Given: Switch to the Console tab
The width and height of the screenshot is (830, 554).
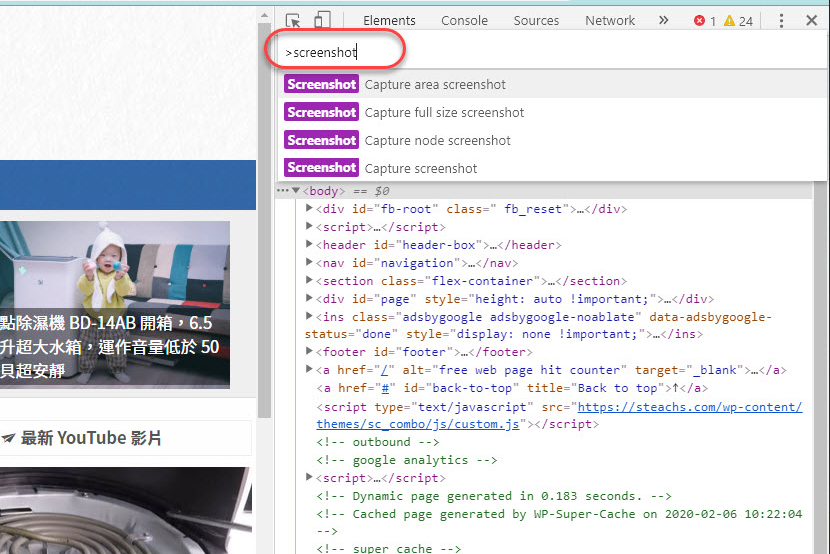Looking at the screenshot, I should (x=464, y=21).
